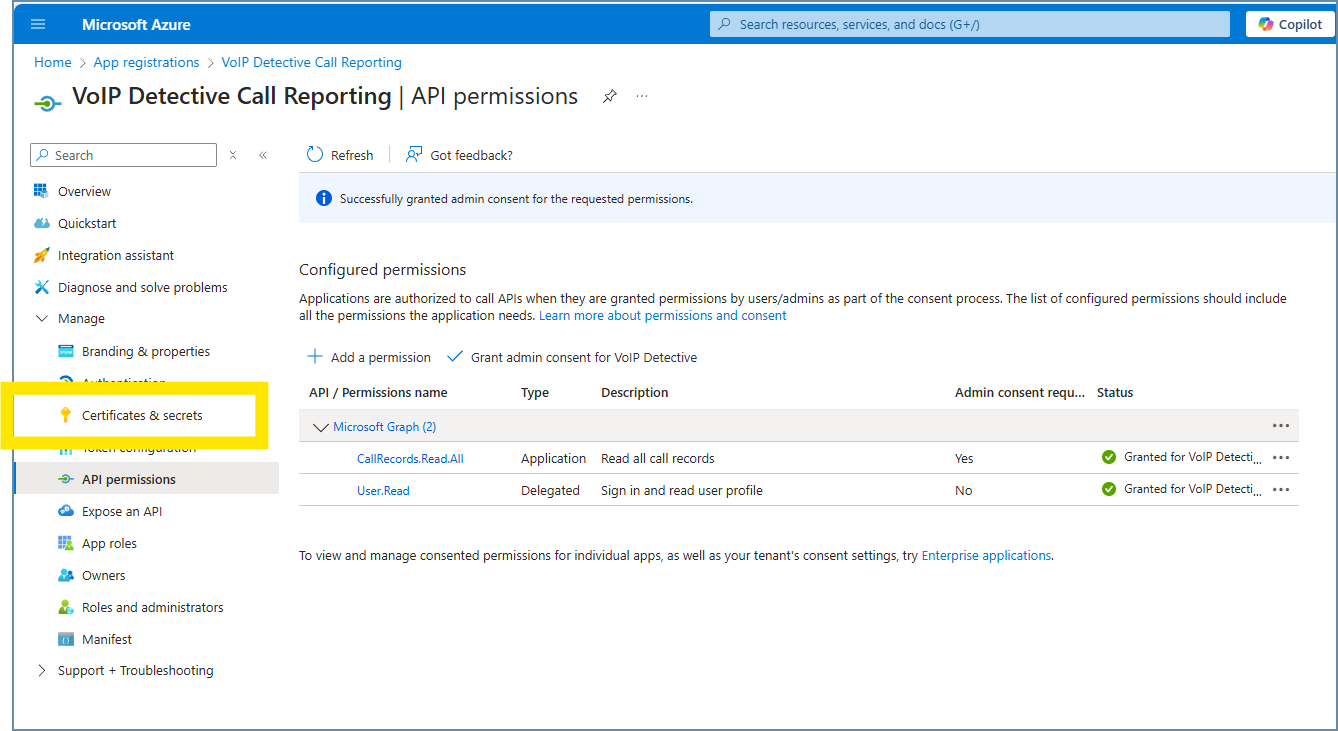Open the User.Read row ellipsis menu
This screenshot has width=1338, height=731.
(x=1281, y=490)
